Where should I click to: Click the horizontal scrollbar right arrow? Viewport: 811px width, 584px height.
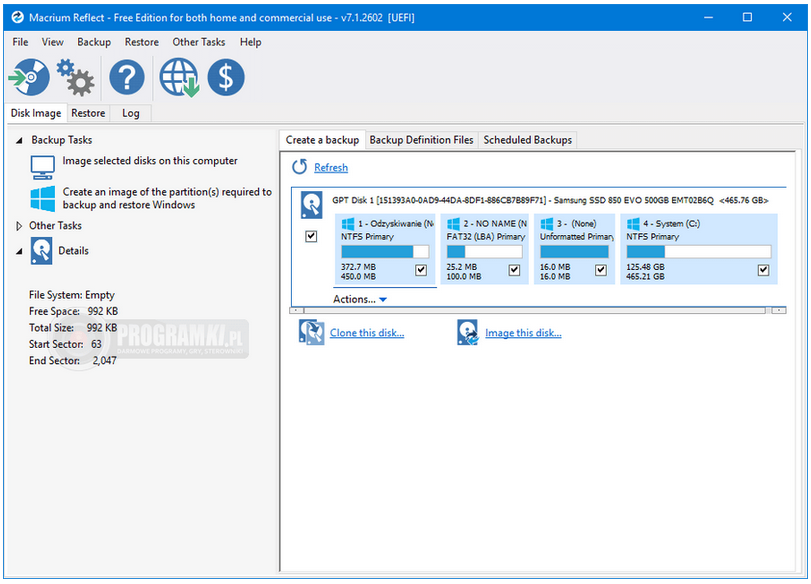point(779,310)
